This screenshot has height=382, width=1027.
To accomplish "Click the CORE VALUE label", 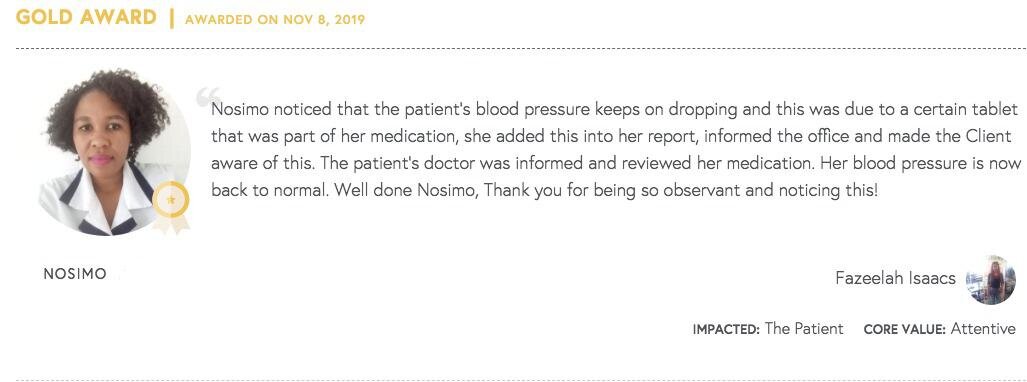I will point(905,330).
